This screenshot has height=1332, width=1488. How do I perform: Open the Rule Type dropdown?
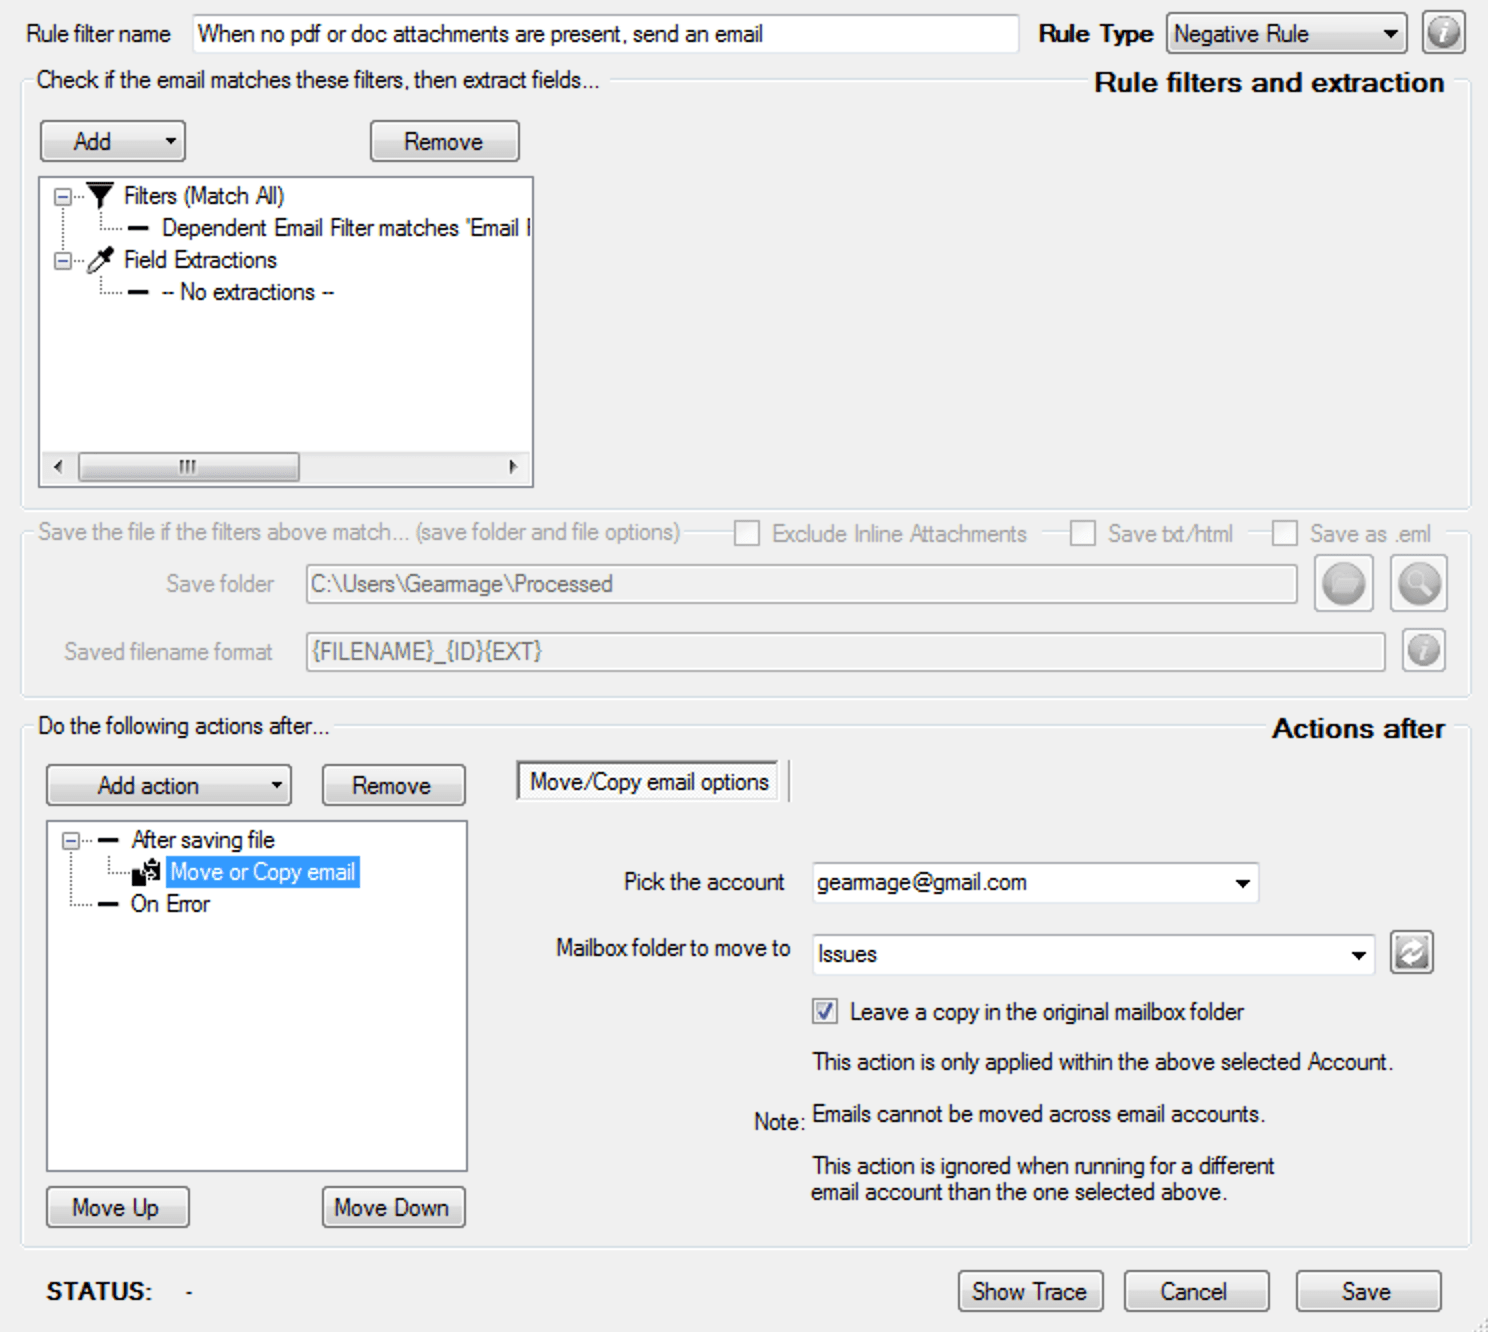click(1286, 34)
